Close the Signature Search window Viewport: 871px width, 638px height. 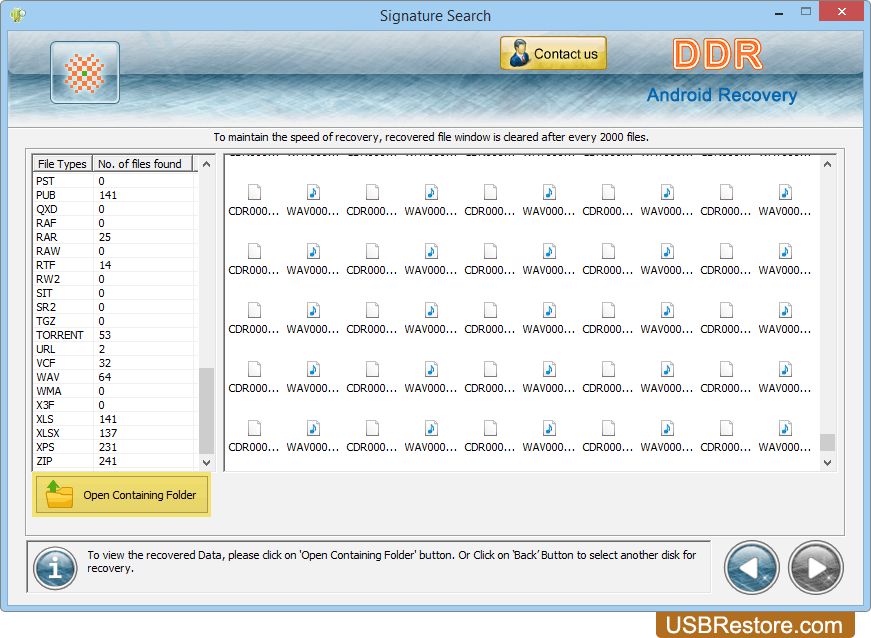(x=842, y=11)
